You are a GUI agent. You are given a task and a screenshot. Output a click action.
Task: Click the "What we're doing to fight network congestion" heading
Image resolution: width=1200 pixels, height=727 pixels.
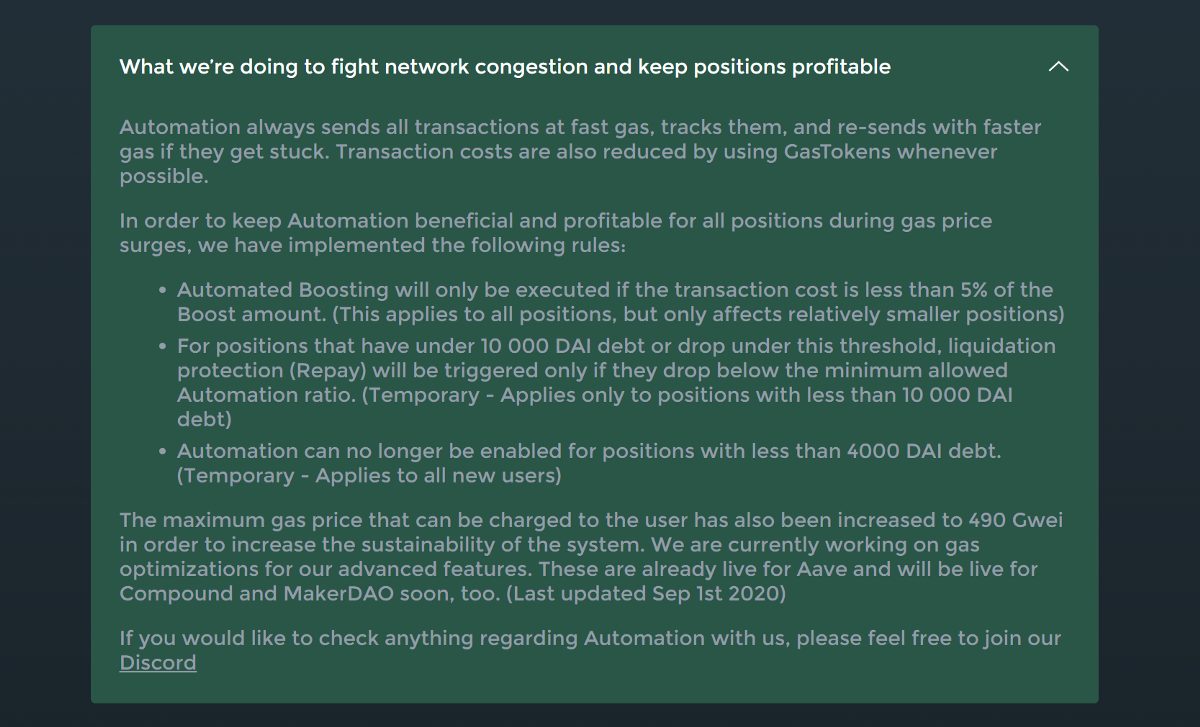(x=505, y=67)
